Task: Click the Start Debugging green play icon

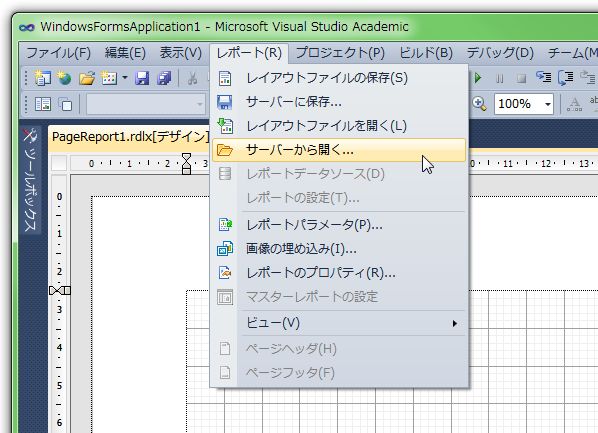Action: (x=477, y=79)
